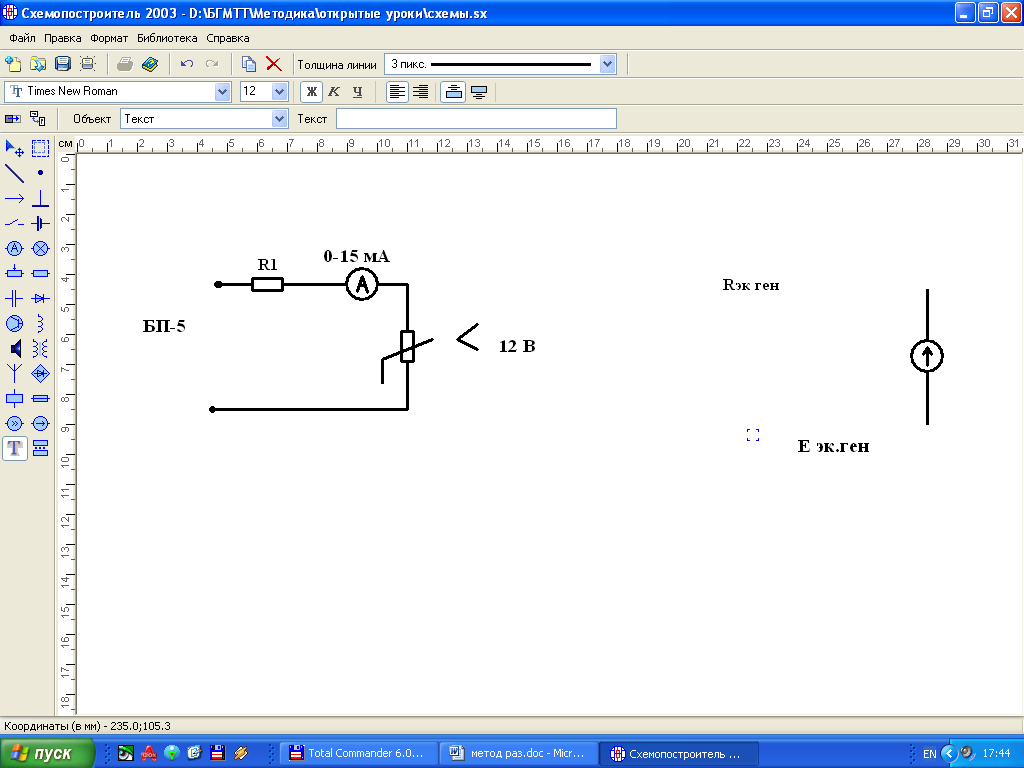Screen dimensions: 1024x768
Task: Open the font size 12 dropdown
Action: tap(280, 92)
